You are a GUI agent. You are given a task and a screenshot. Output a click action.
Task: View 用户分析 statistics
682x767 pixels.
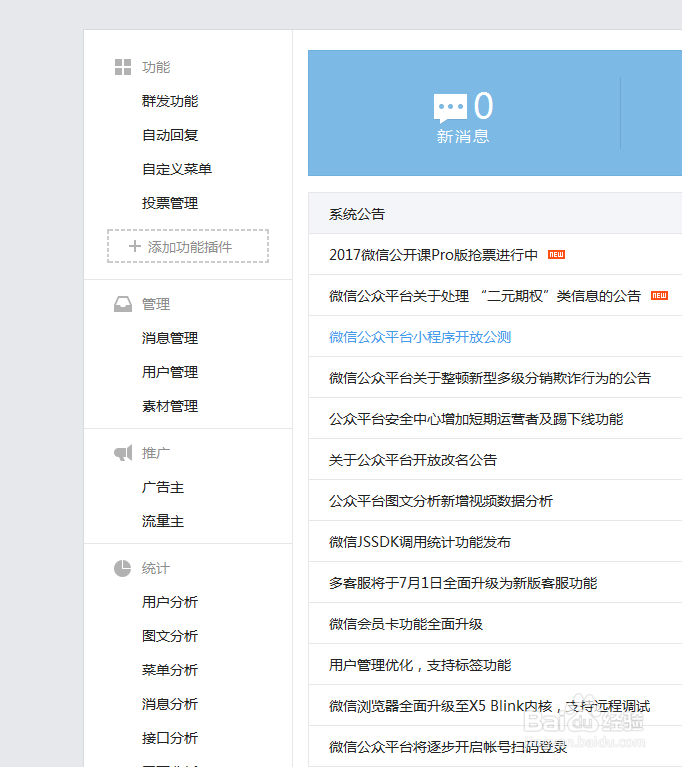[x=170, y=602]
